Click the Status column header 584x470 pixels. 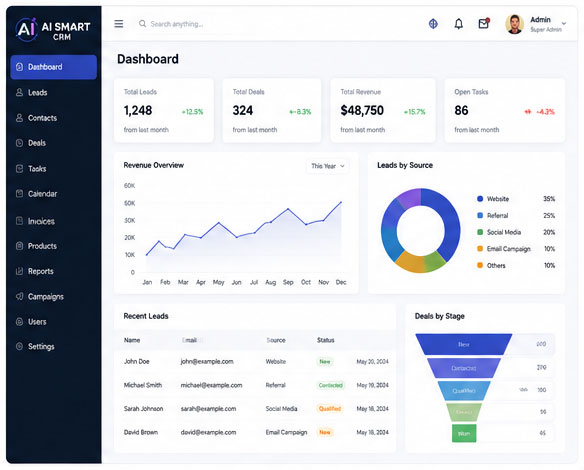(x=326, y=340)
